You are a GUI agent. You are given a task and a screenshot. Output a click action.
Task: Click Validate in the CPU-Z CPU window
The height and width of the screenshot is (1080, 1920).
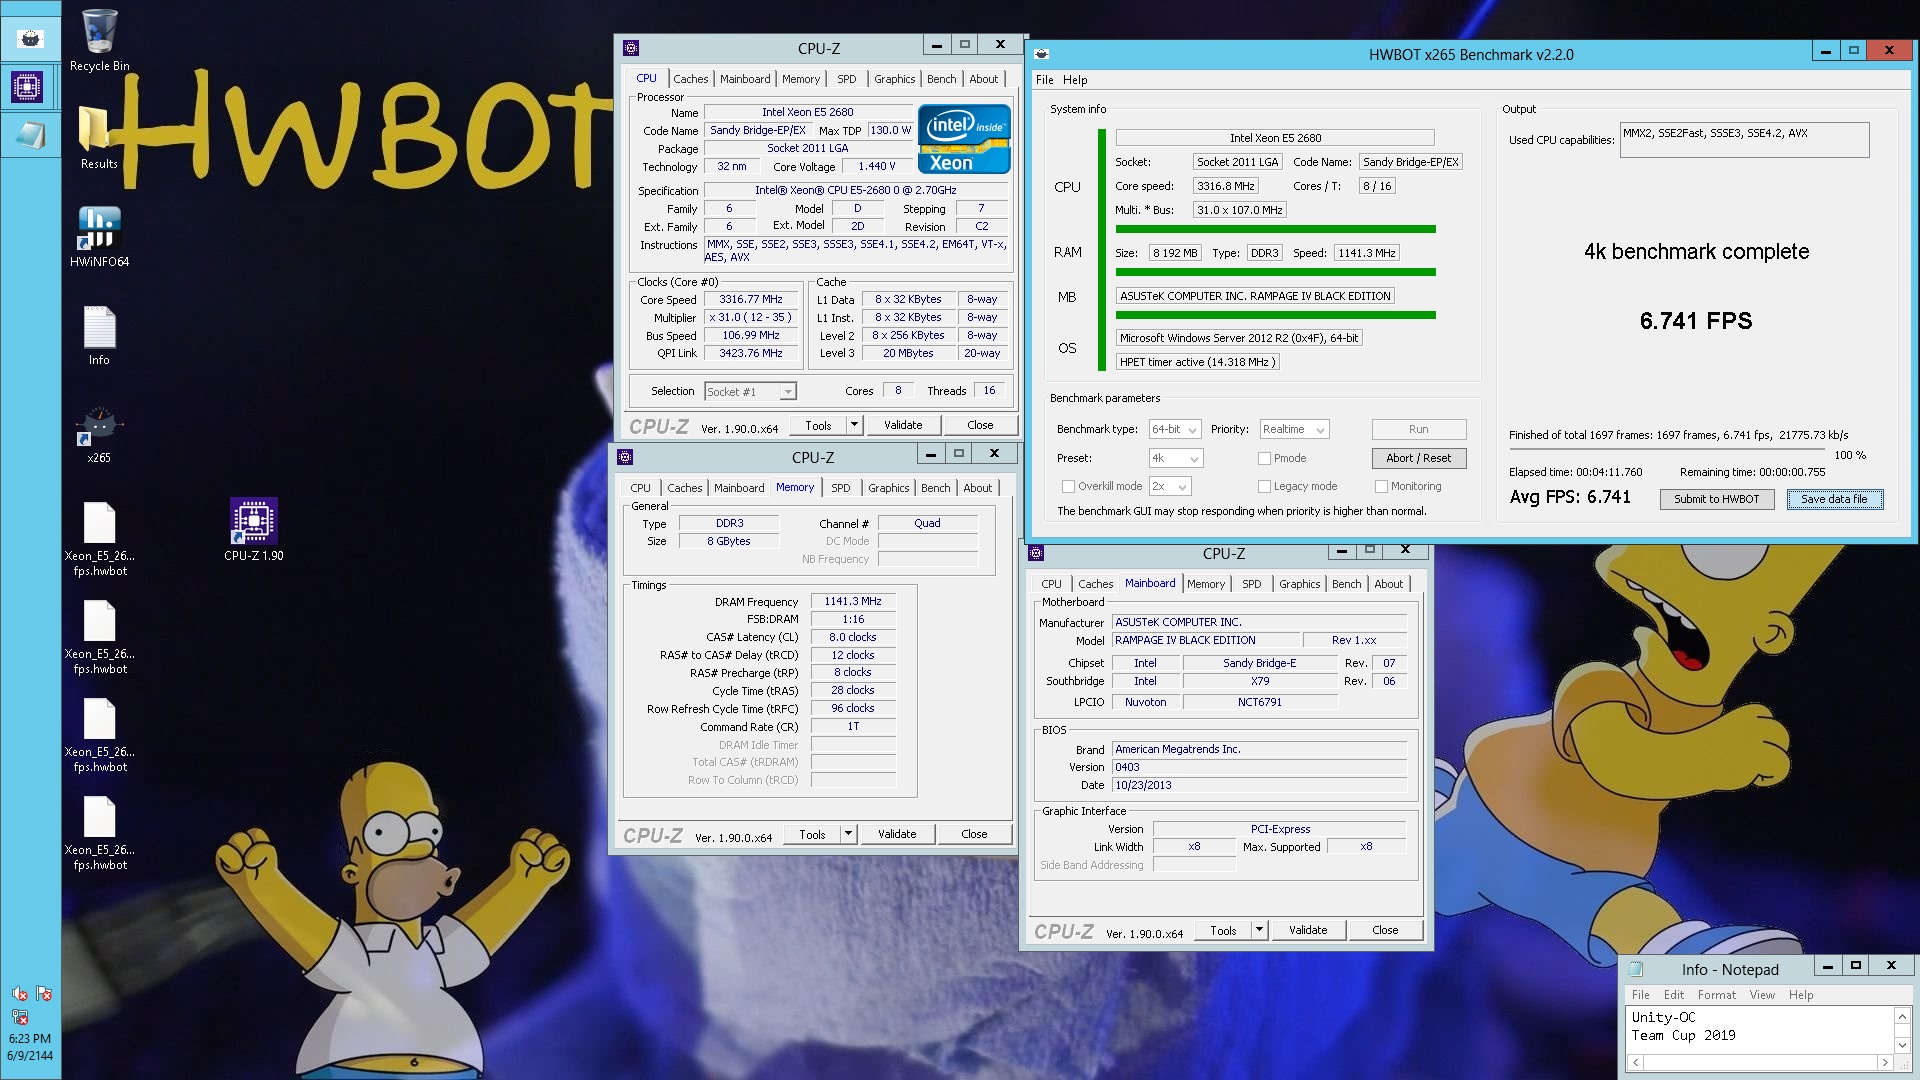(x=903, y=425)
